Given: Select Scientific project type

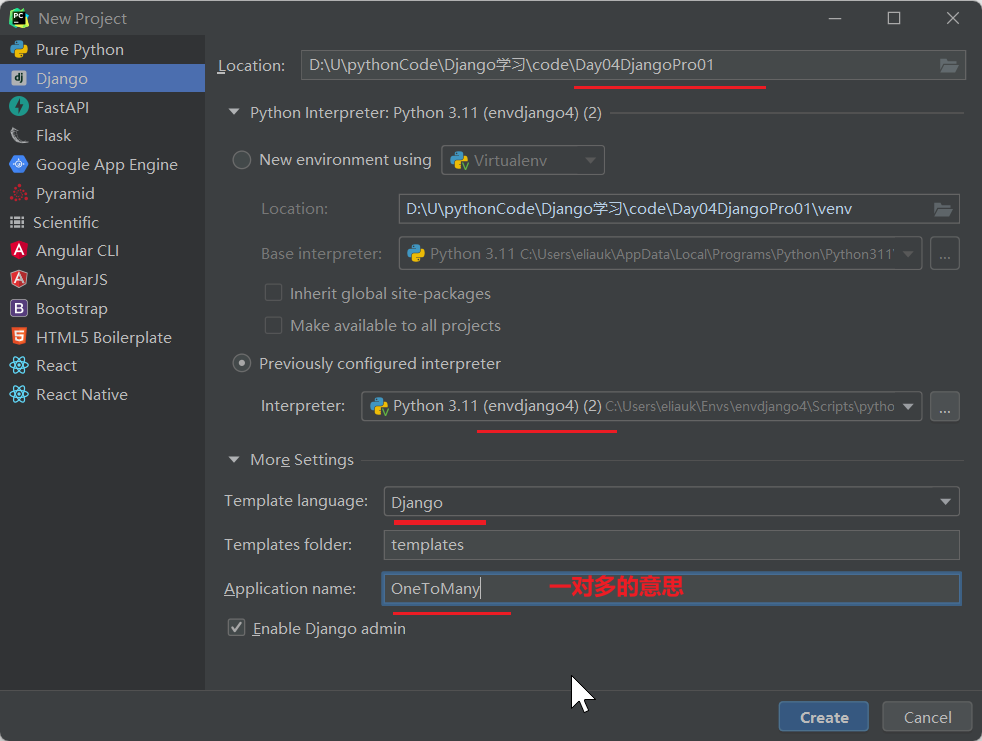Looking at the screenshot, I should pos(102,222).
